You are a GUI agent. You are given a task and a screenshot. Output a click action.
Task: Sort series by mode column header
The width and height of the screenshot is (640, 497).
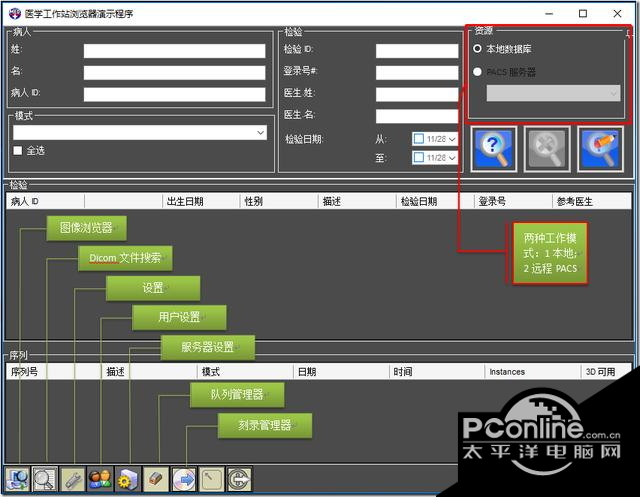click(245, 372)
